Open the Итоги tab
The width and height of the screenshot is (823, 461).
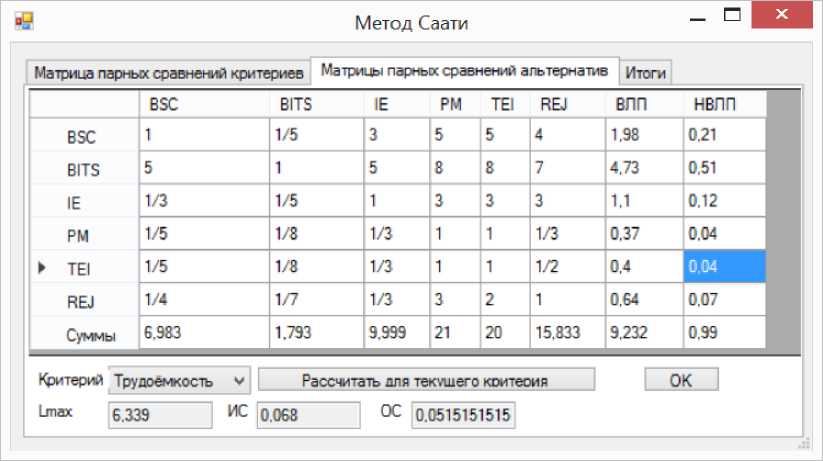(x=647, y=73)
